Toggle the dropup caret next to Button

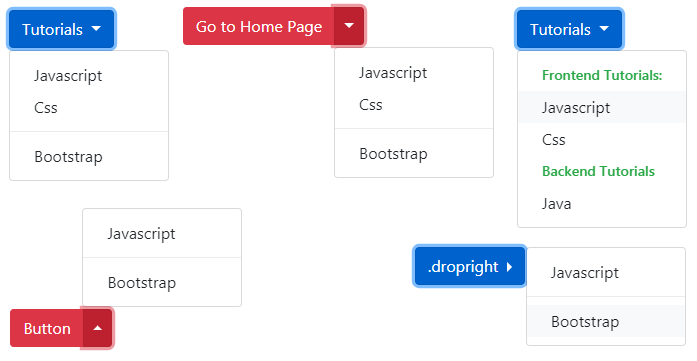tap(98, 328)
